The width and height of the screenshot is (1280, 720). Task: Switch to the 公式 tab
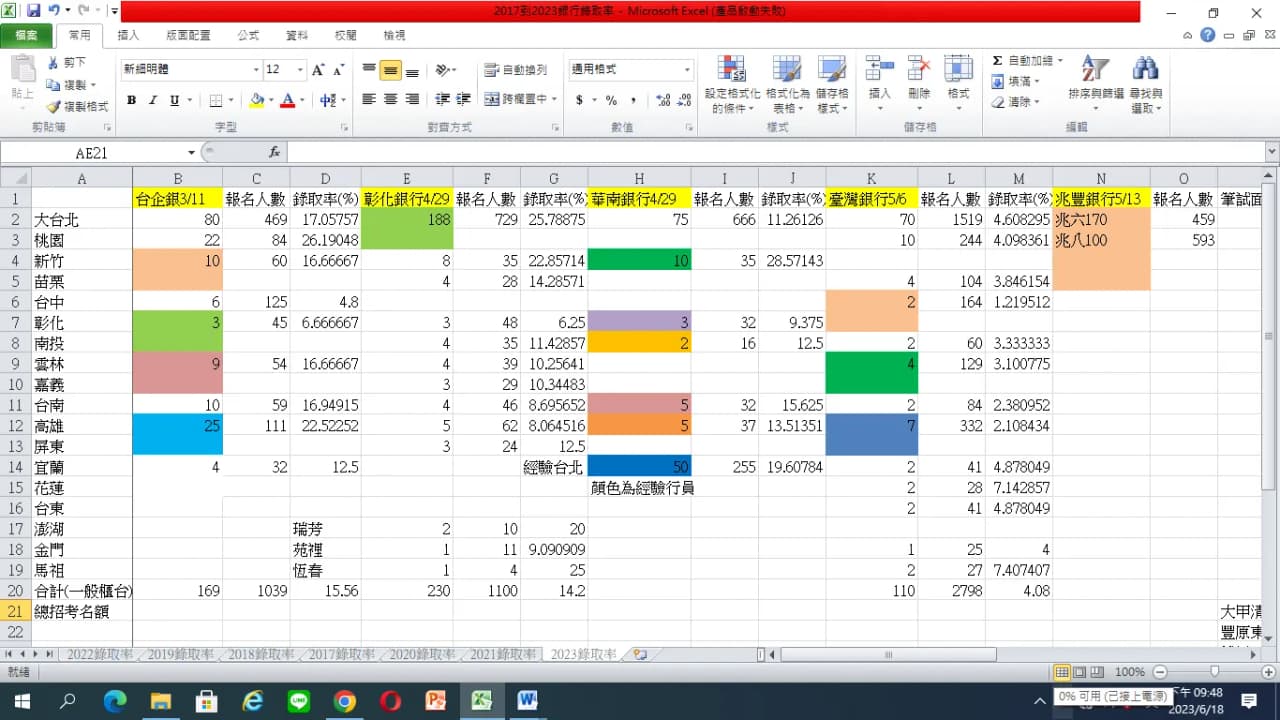(x=248, y=35)
